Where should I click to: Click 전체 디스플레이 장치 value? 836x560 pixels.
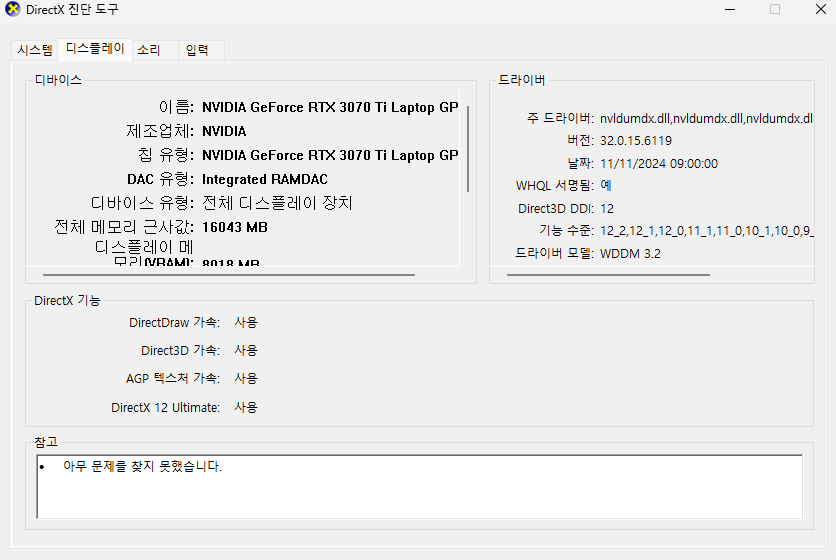click(x=277, y=203)
